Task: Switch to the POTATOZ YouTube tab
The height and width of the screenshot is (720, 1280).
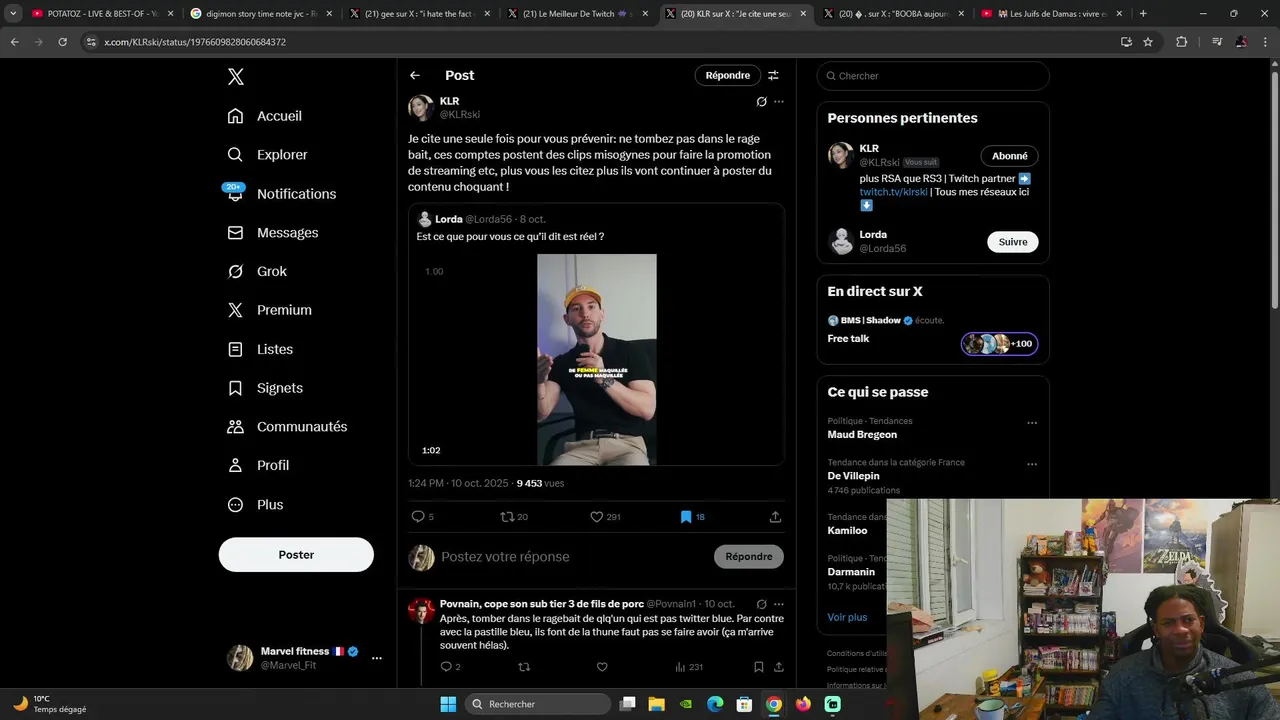Action: pos(100,14)
